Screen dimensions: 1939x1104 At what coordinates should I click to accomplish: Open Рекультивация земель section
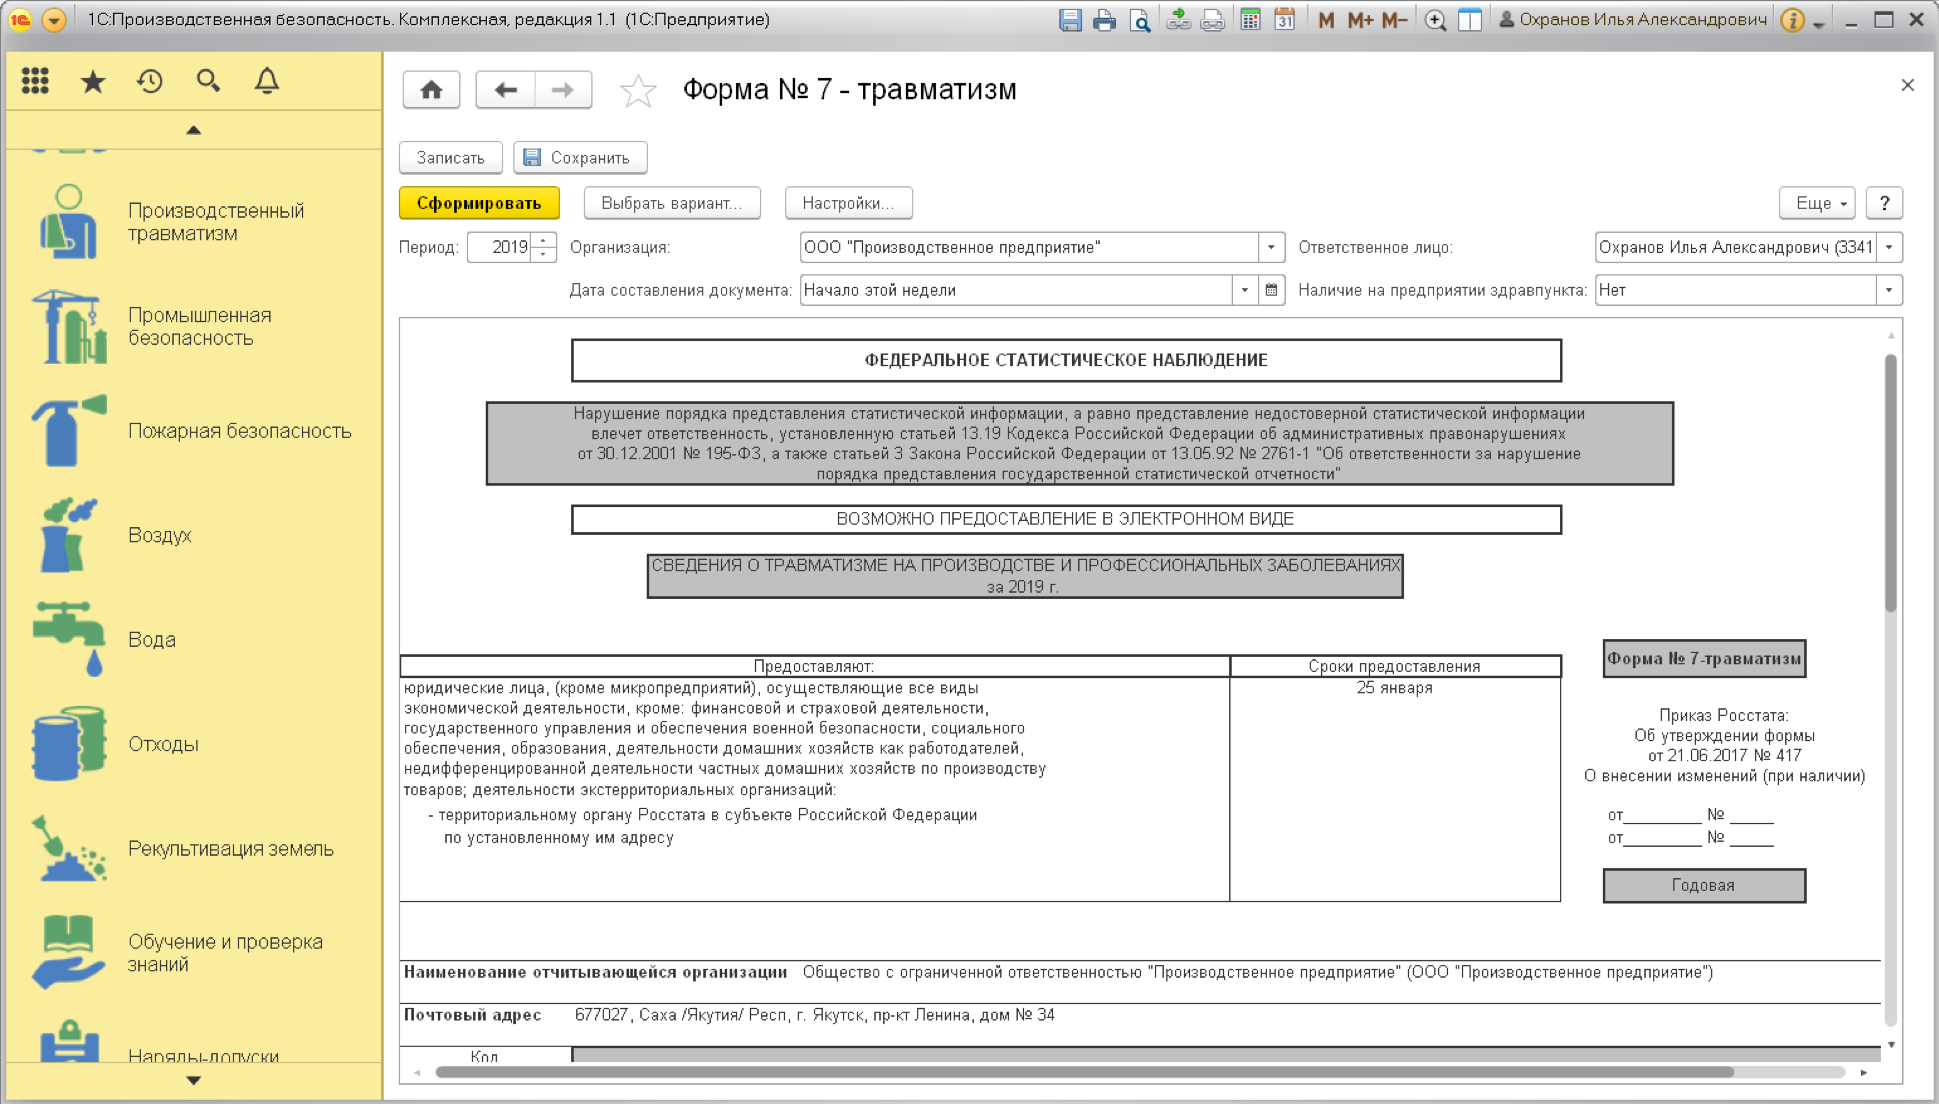[194, 848]
